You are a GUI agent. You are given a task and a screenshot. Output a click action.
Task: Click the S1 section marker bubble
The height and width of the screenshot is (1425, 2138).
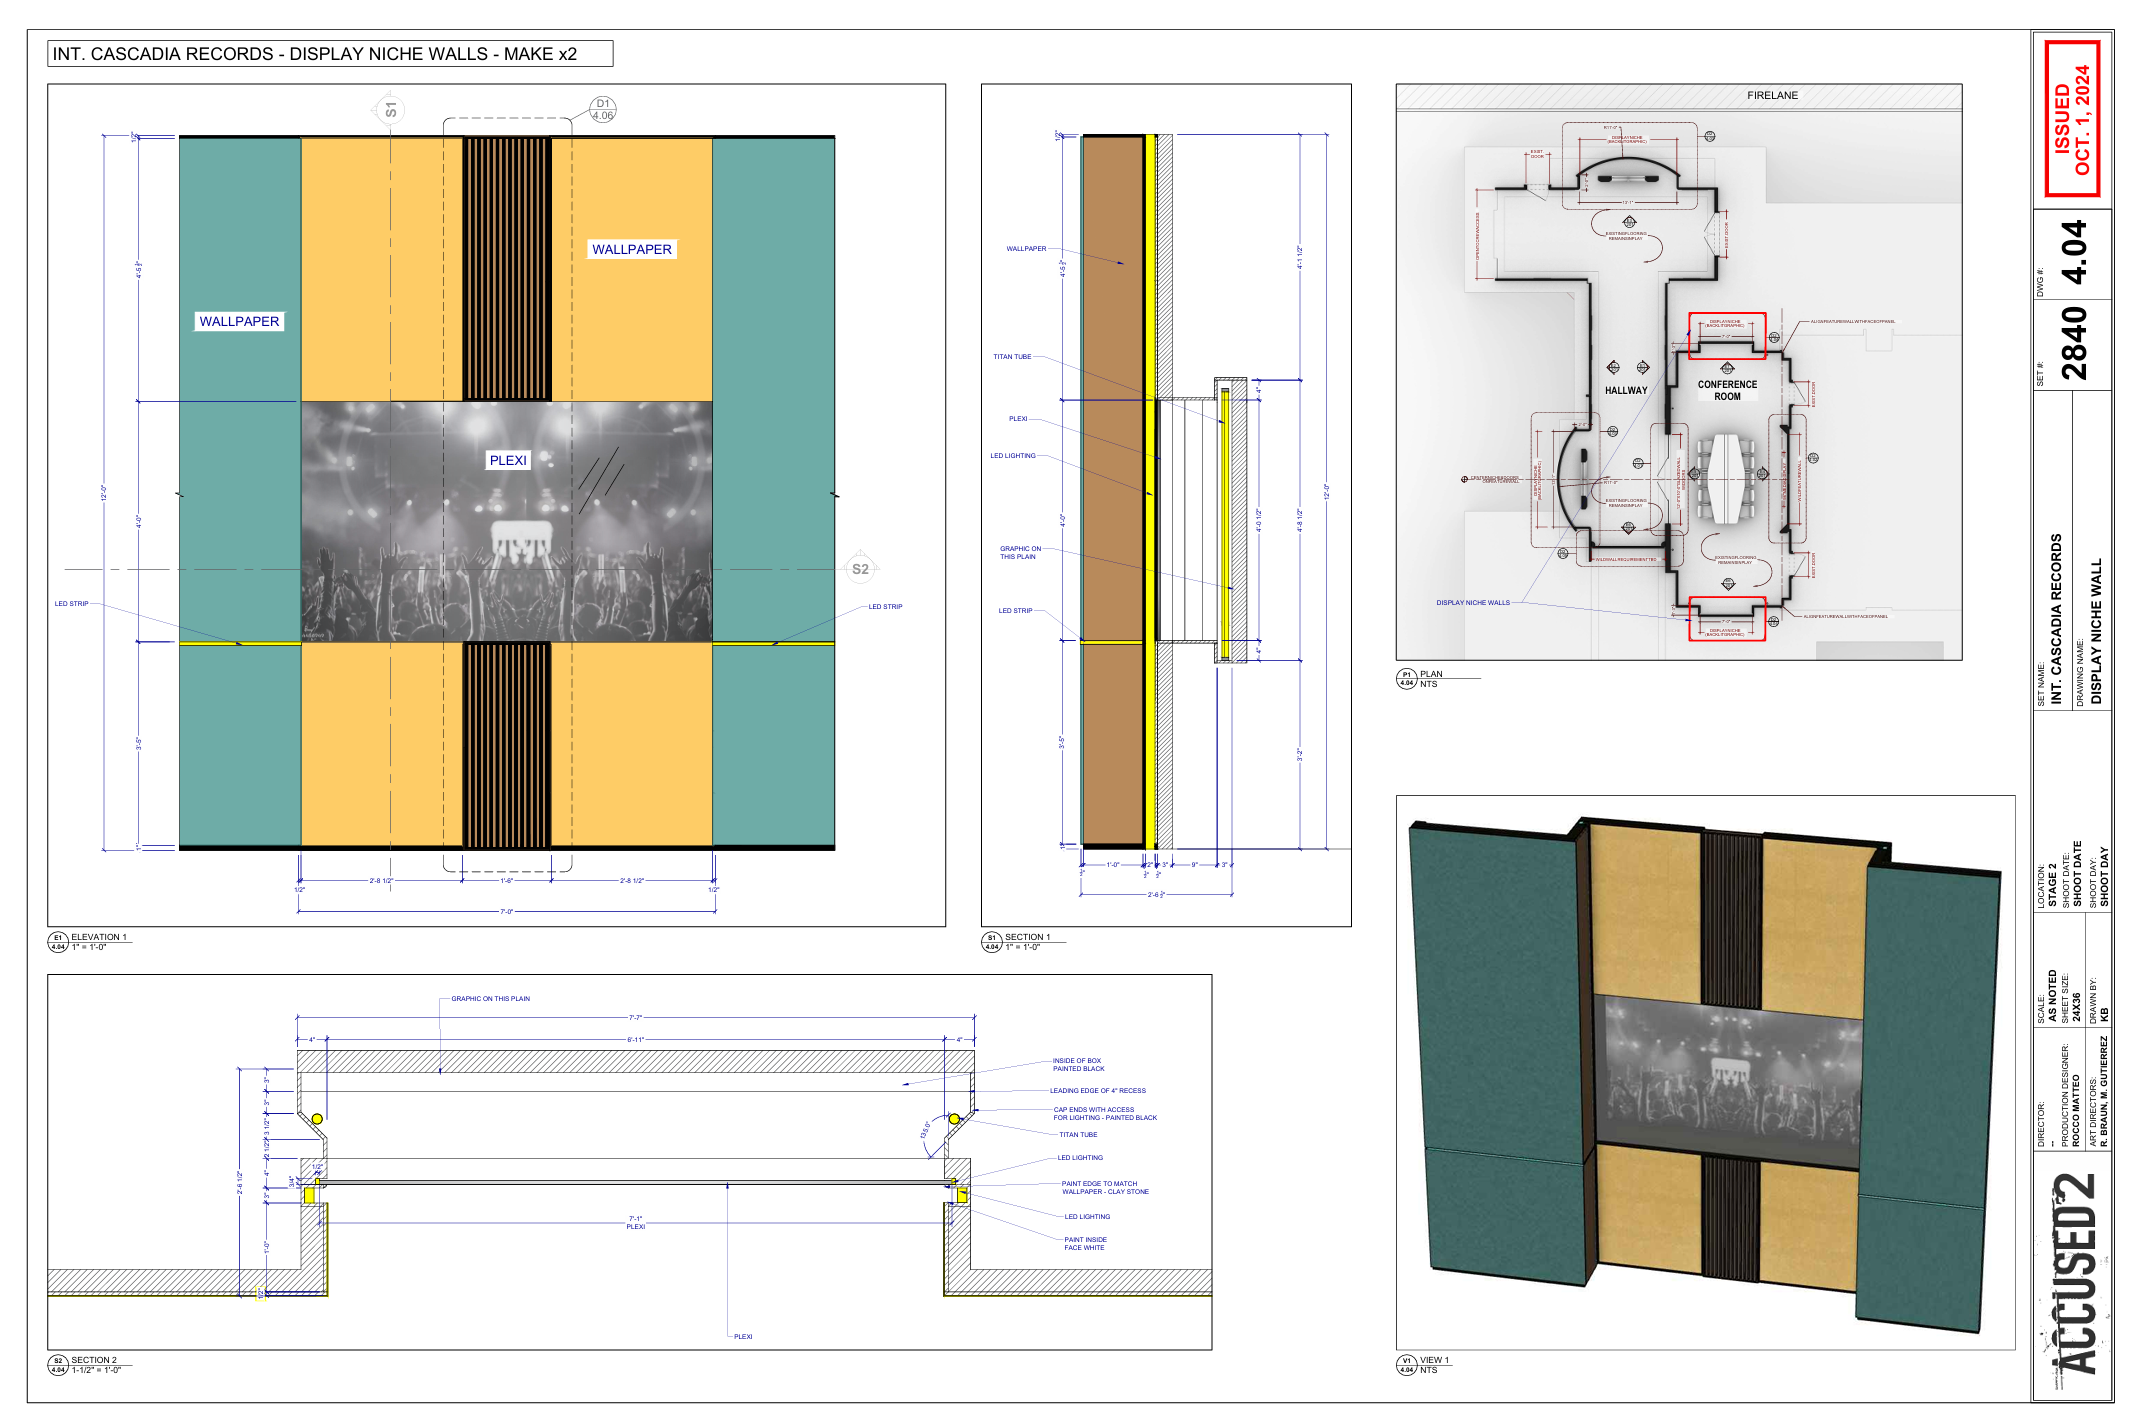click(x=390, y=110)
